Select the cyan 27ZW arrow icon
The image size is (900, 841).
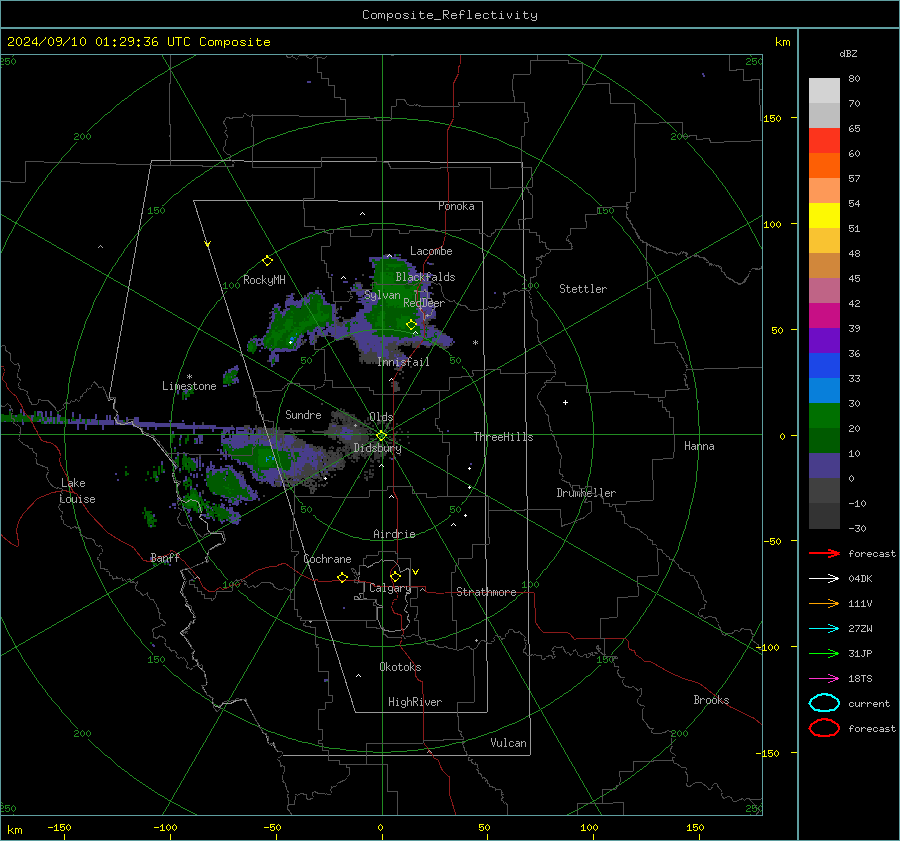click(824, 629)
